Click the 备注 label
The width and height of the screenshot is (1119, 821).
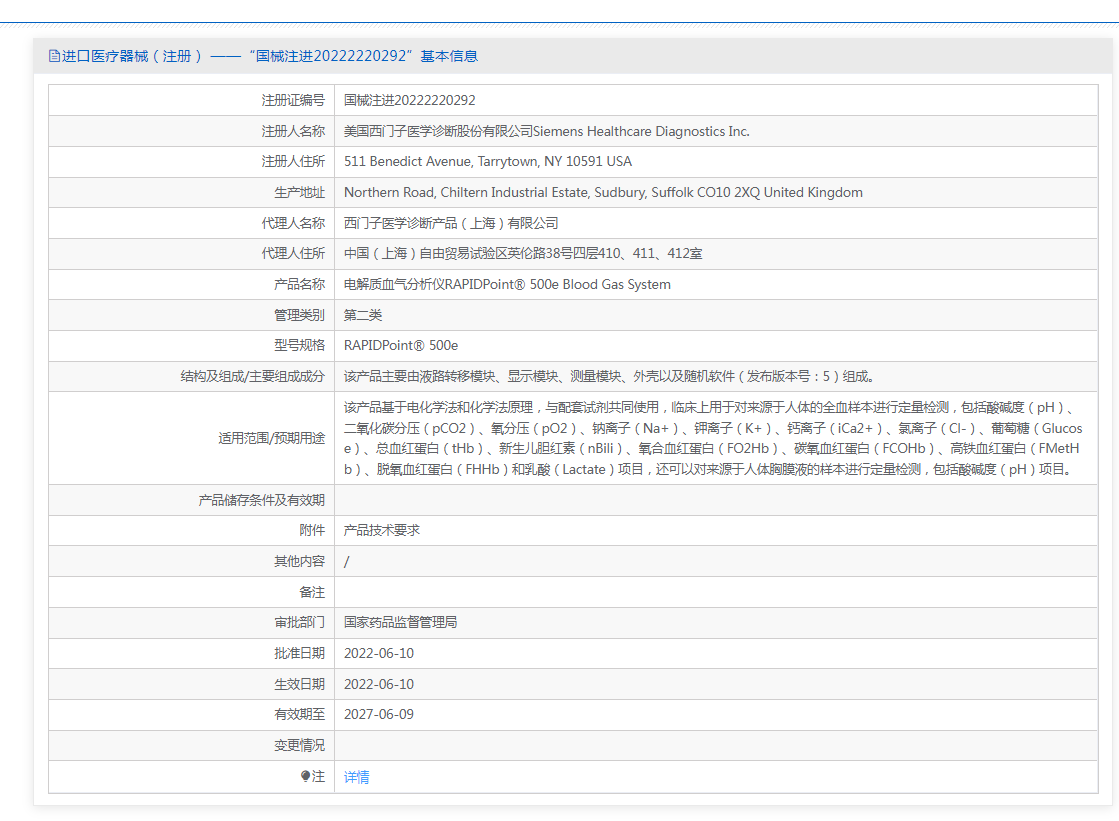tap(312, 593)
